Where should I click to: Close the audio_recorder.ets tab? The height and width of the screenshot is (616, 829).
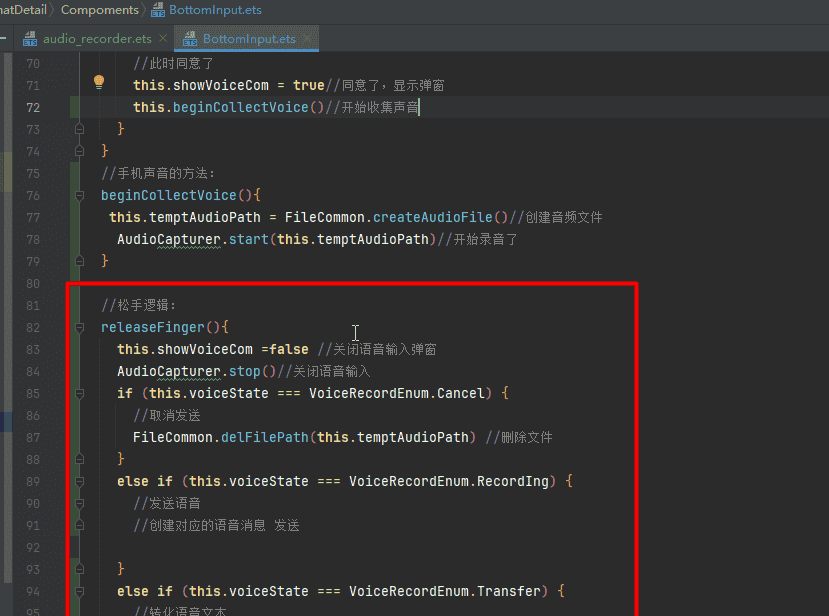click(x=163, y=39)
